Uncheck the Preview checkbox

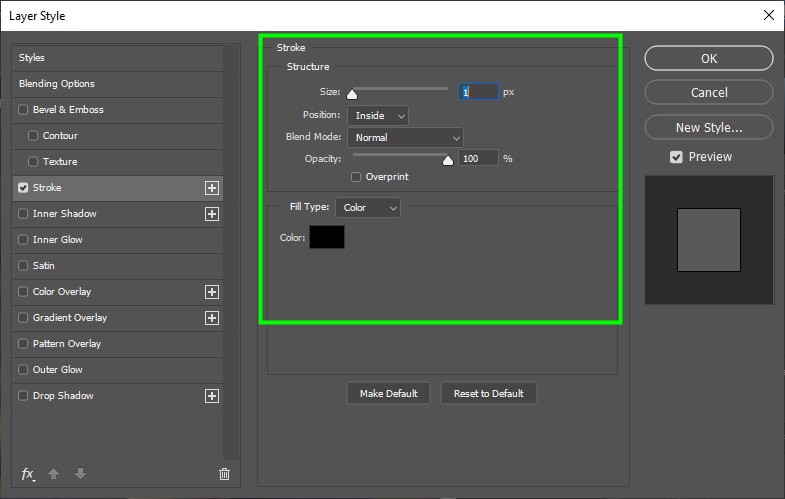point(676,157)
